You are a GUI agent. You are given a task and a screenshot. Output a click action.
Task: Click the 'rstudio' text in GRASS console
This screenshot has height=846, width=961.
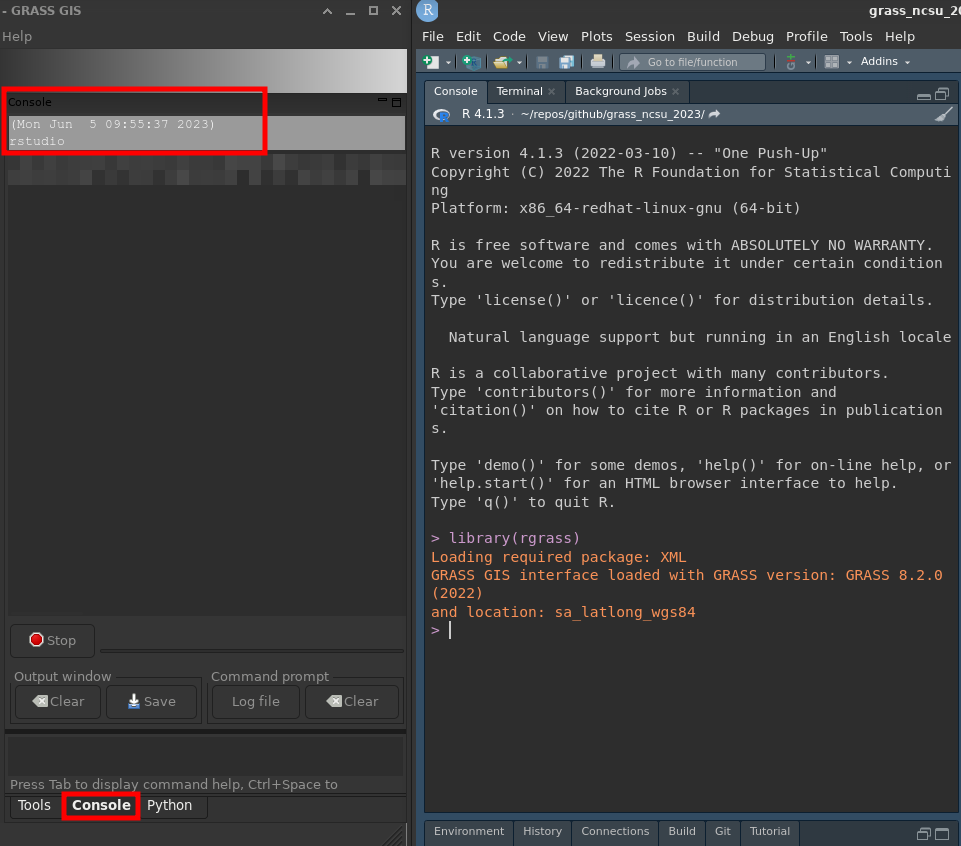point(37,141)
